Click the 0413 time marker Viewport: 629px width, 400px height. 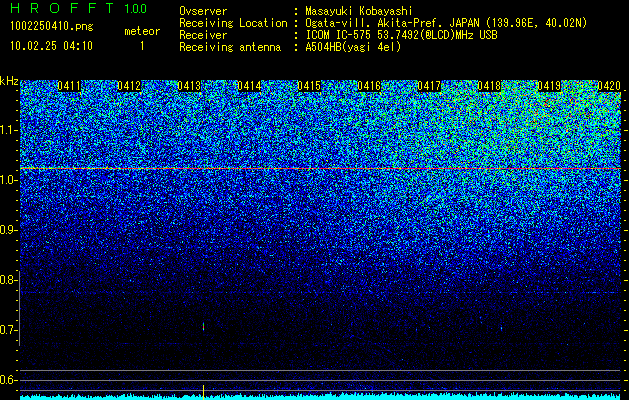189,86
